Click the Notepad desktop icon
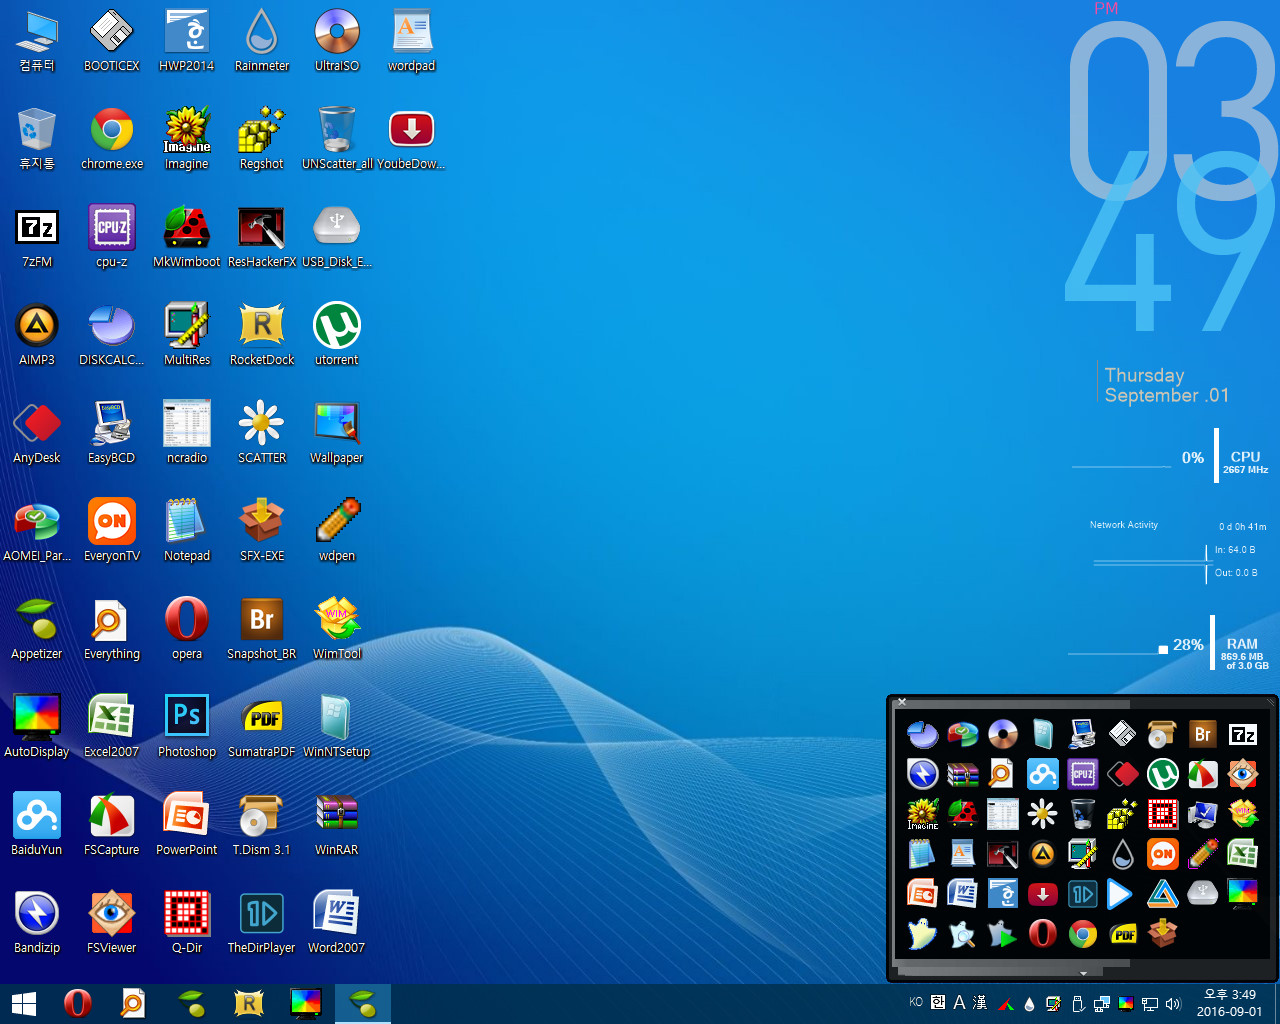Screen dimensions: 1280x1024 187,532
